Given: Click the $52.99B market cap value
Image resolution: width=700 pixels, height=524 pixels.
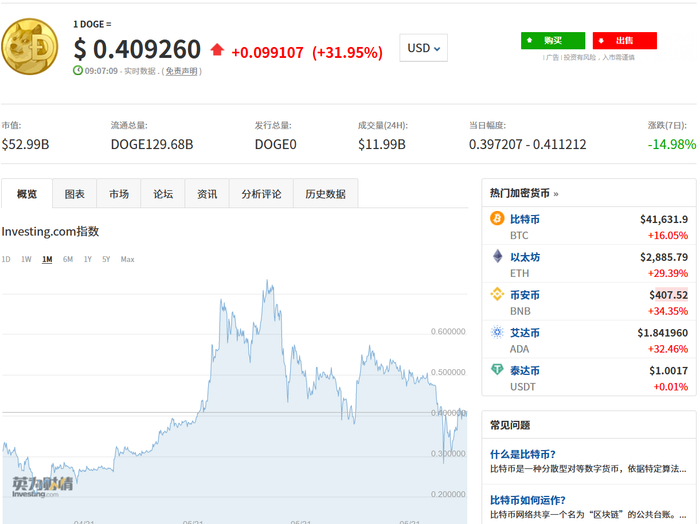Looking at the screenshot, I should (25, 144).
